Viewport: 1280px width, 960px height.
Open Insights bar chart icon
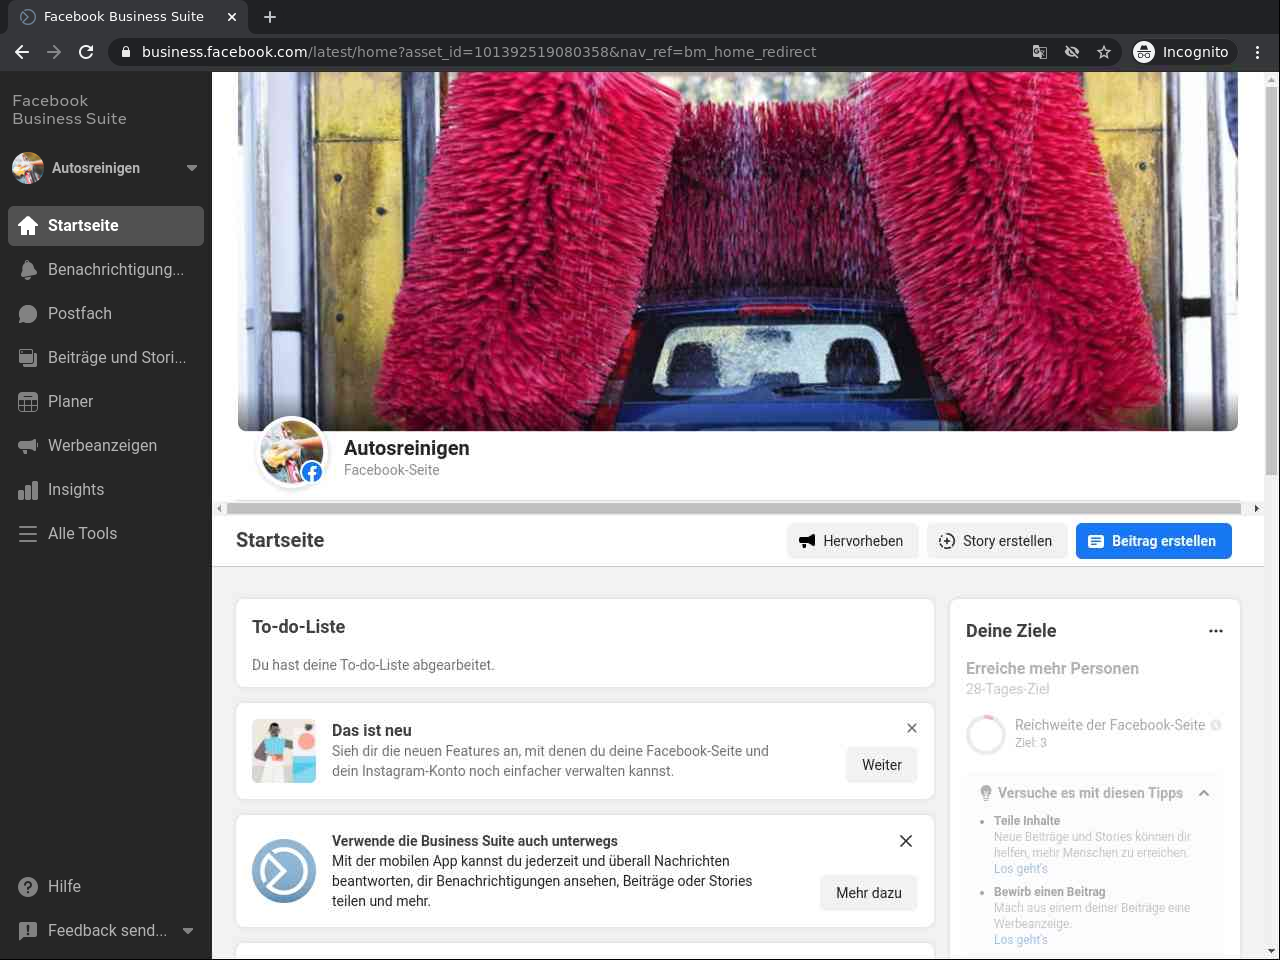28,490
